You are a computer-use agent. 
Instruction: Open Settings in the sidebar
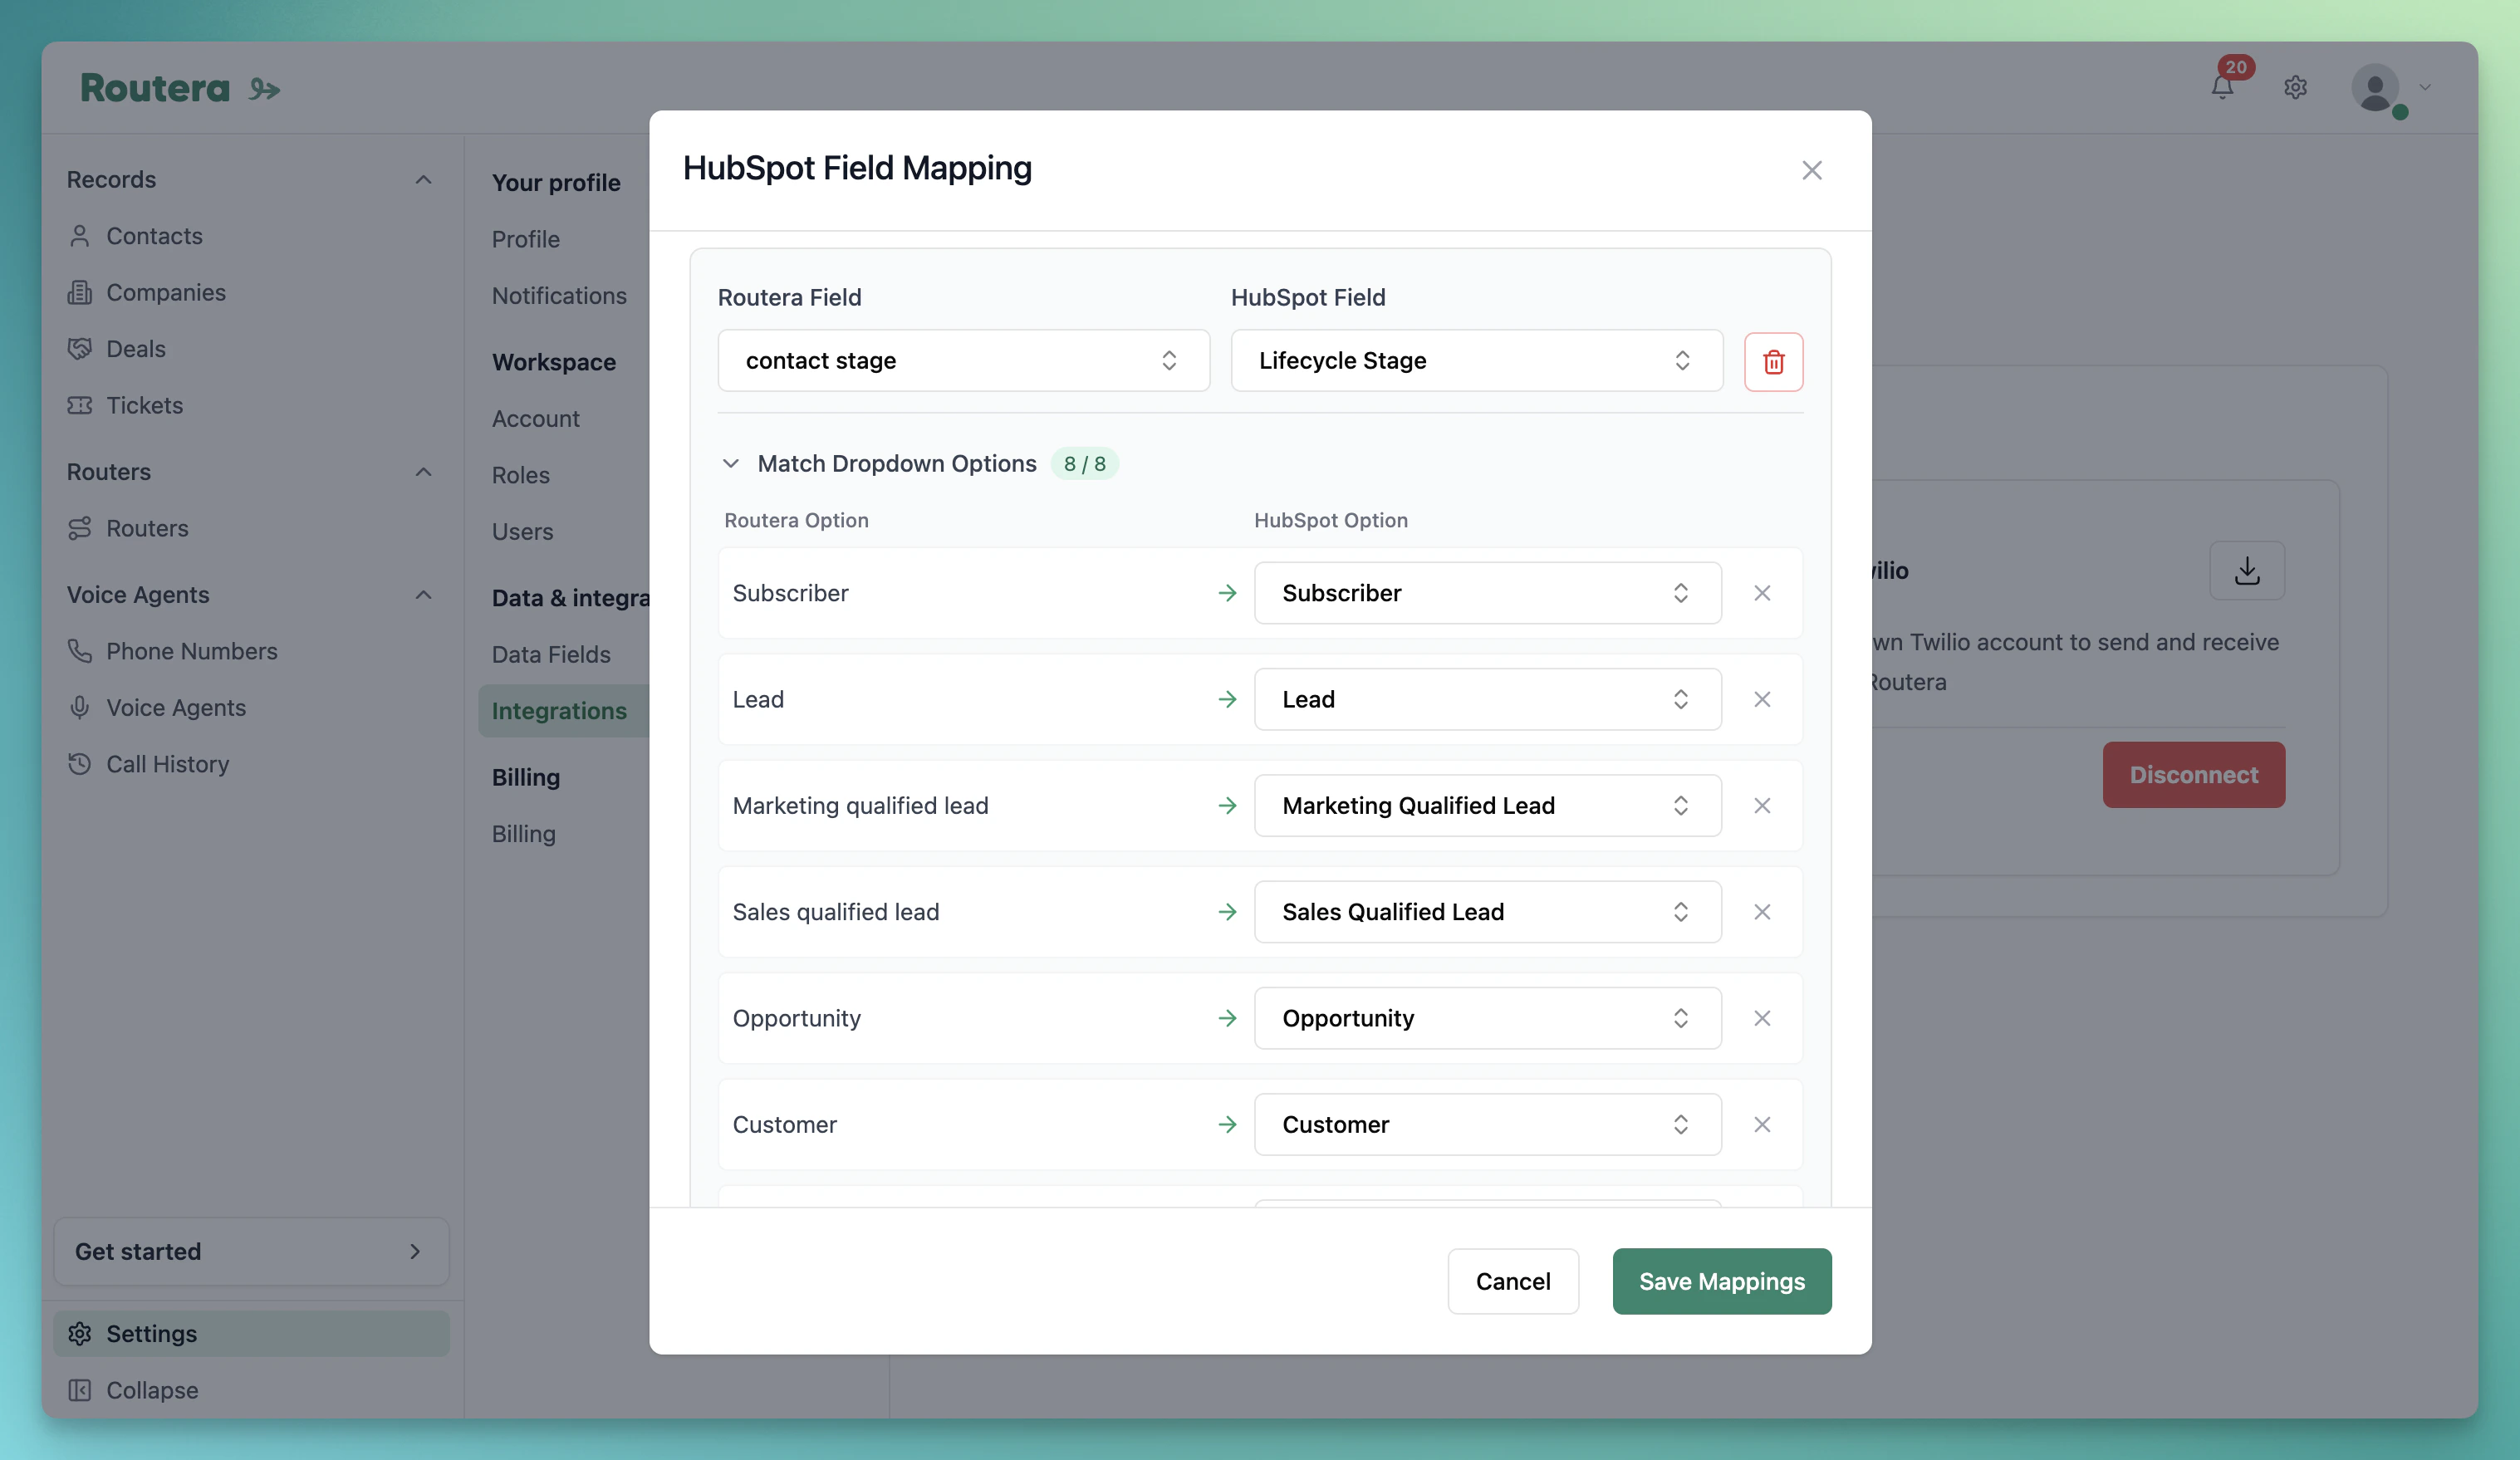[251, 1333]
